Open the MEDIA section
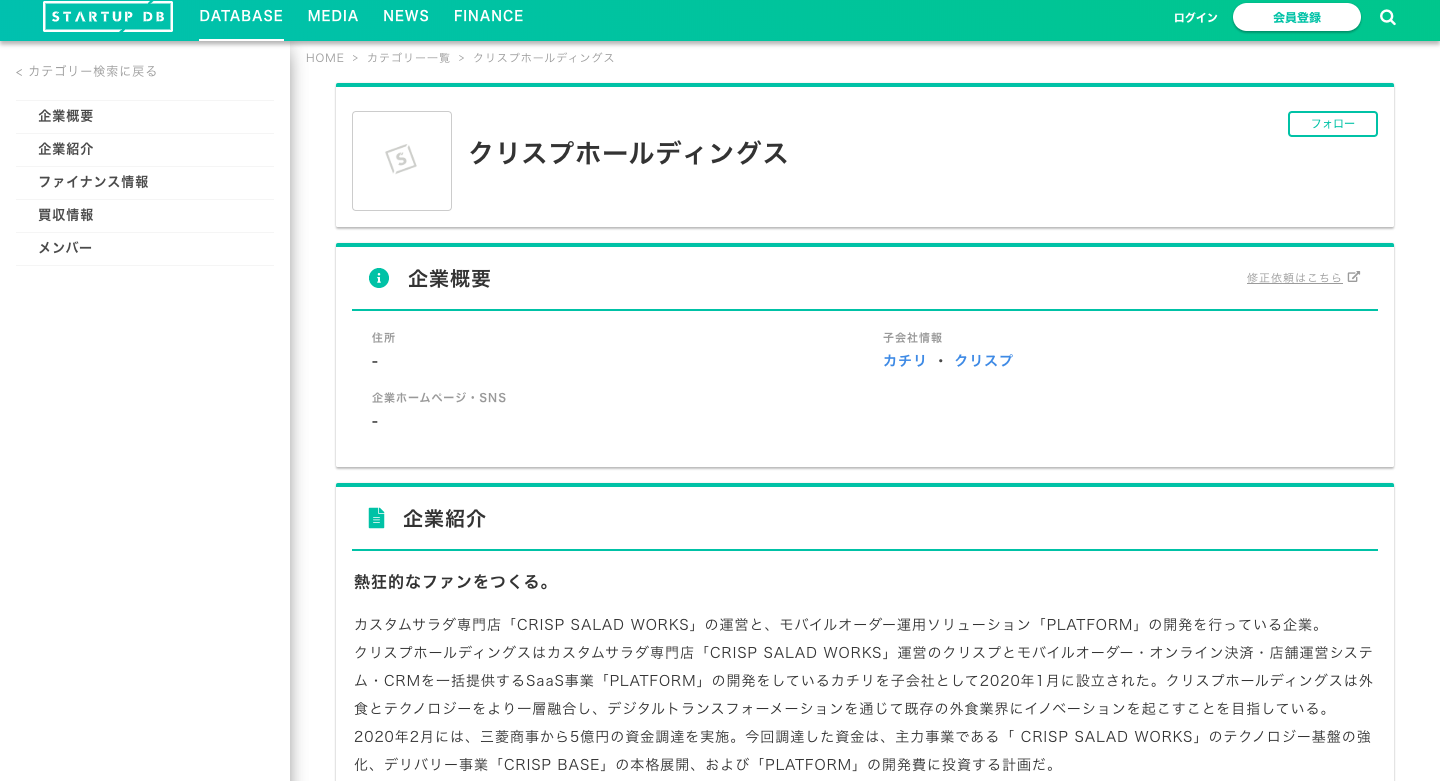The width and height of the screenshot is (1440, 781). click(x=333, y=16)
